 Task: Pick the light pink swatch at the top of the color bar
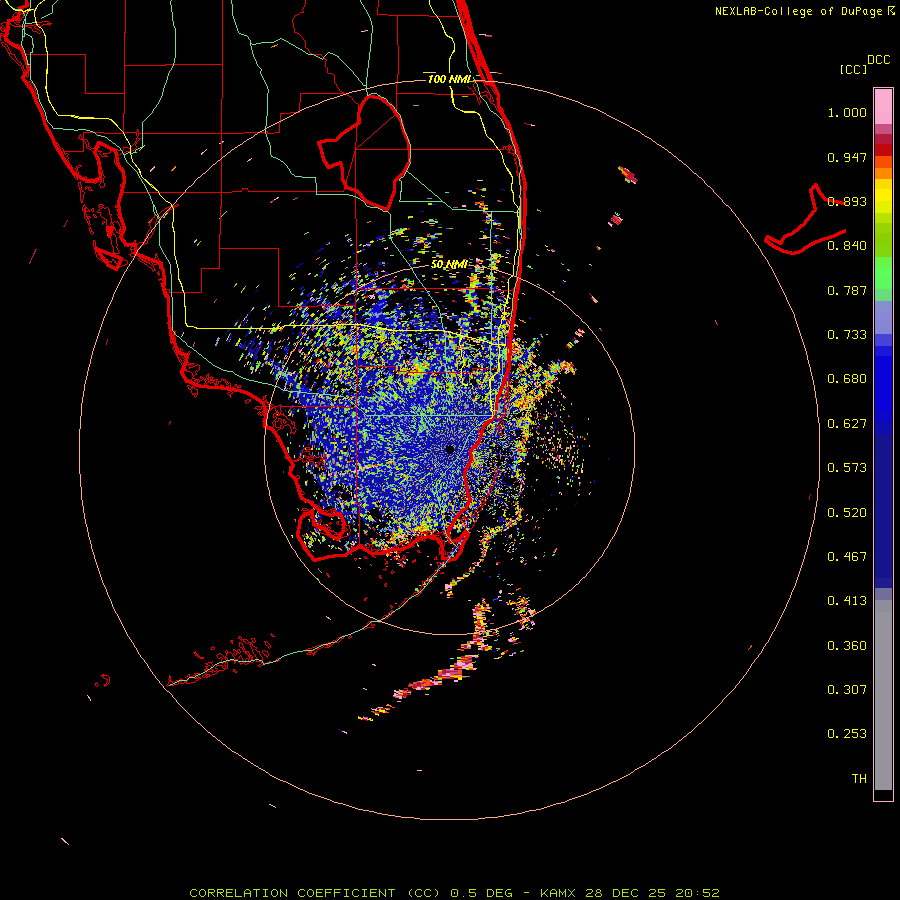coord(883,107)
